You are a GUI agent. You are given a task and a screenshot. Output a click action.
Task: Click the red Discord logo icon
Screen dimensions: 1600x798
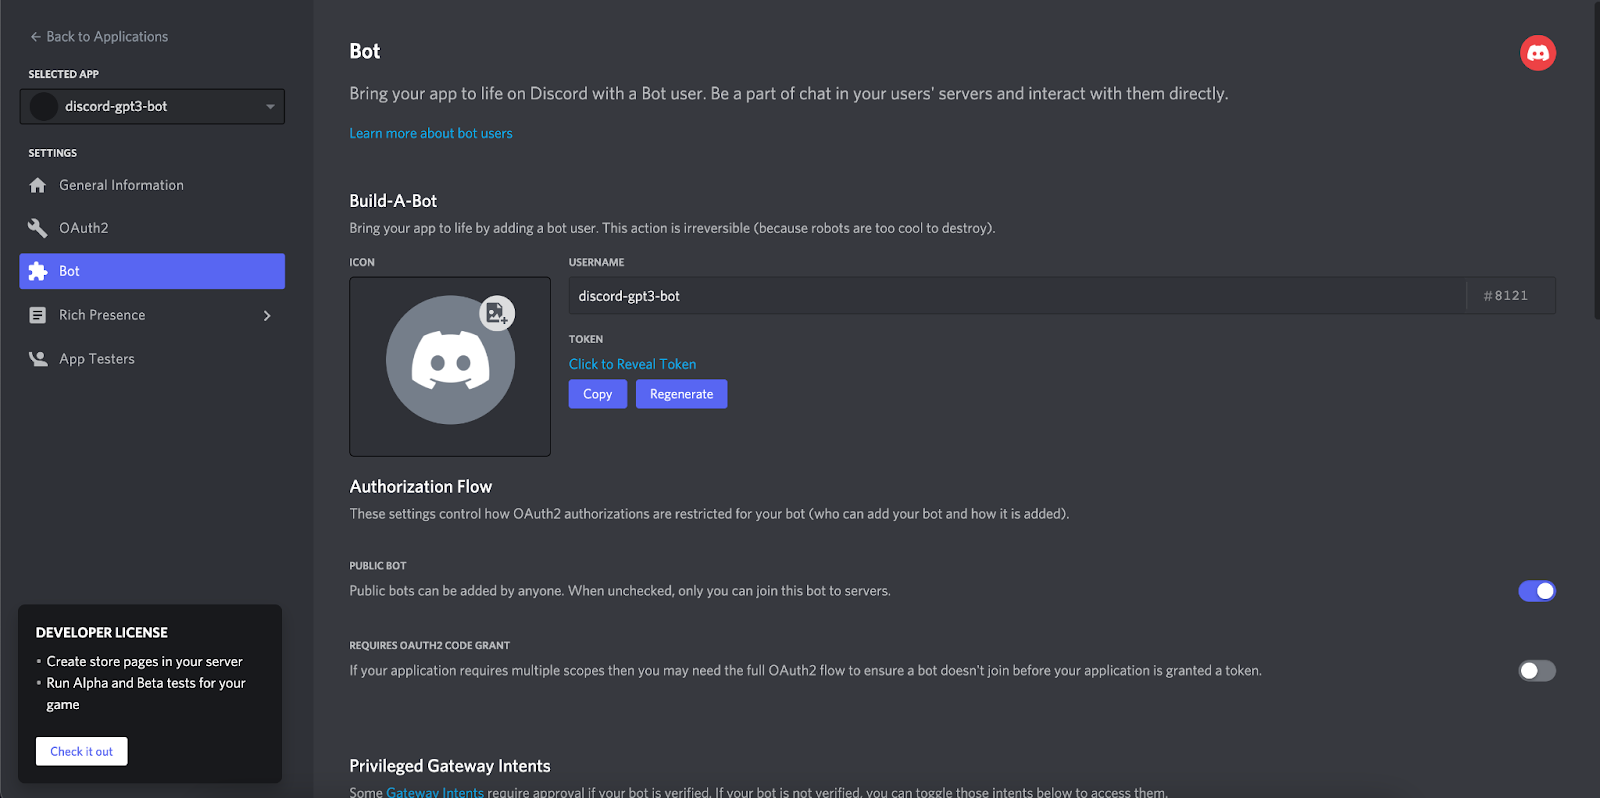[x=1538, y=53]
